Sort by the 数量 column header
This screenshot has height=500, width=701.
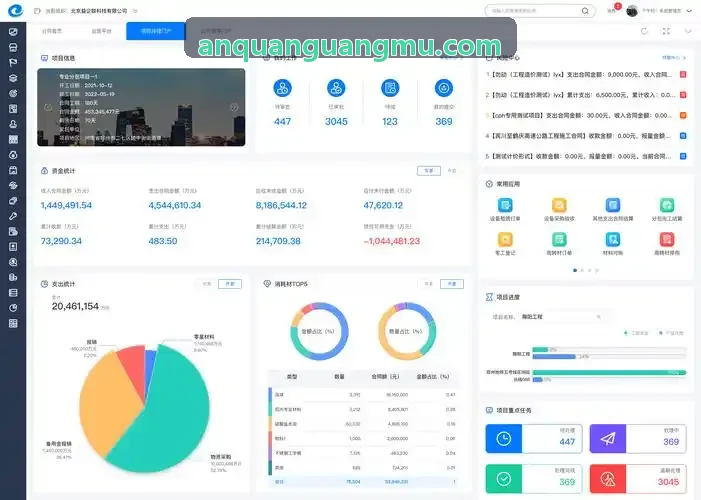(339, 377)
